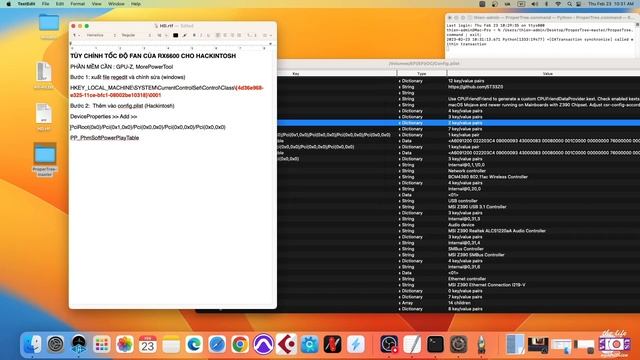Open the Regular typeface dropdown
Viewport: 640px width, 360px height.
tap(136, 36)
